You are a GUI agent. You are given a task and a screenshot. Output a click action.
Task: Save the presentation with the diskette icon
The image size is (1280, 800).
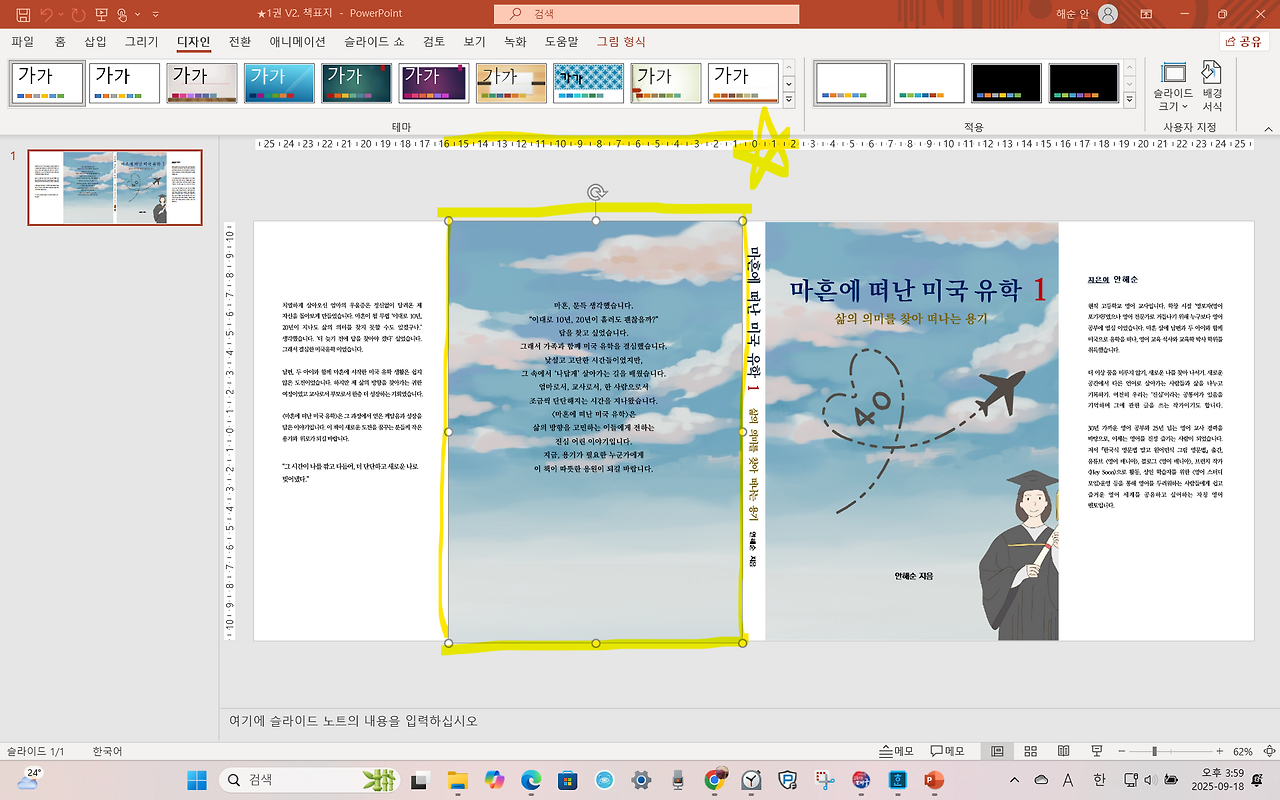[x=23, y=14]
